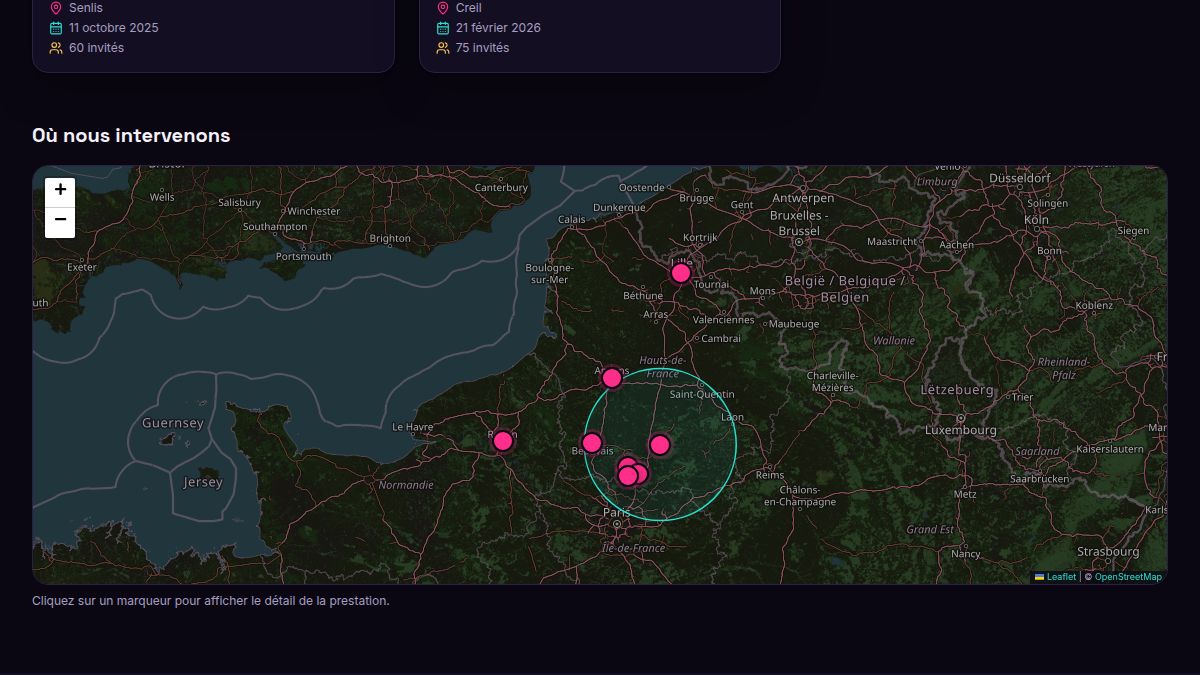Open the OpenStreetMap attribution link

1128,577
